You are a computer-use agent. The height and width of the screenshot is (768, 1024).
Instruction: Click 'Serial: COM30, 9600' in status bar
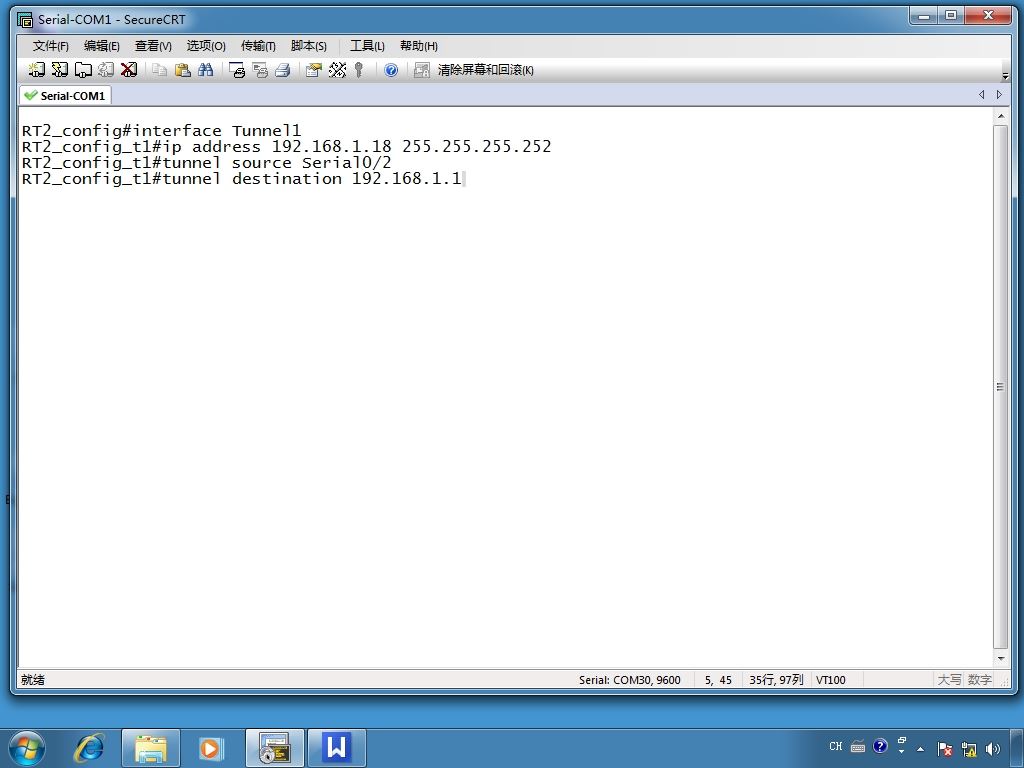(x=630, y=680)
